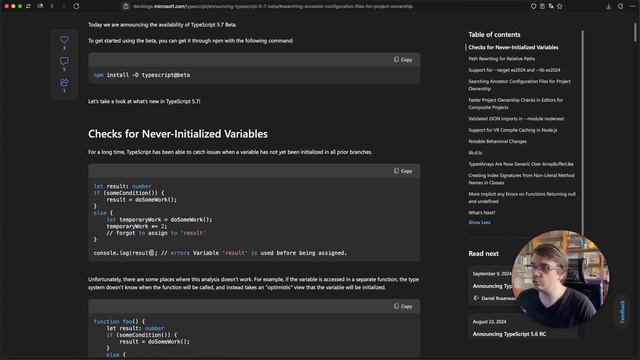Jump to 'Validated JSON Imports' section

516,119
